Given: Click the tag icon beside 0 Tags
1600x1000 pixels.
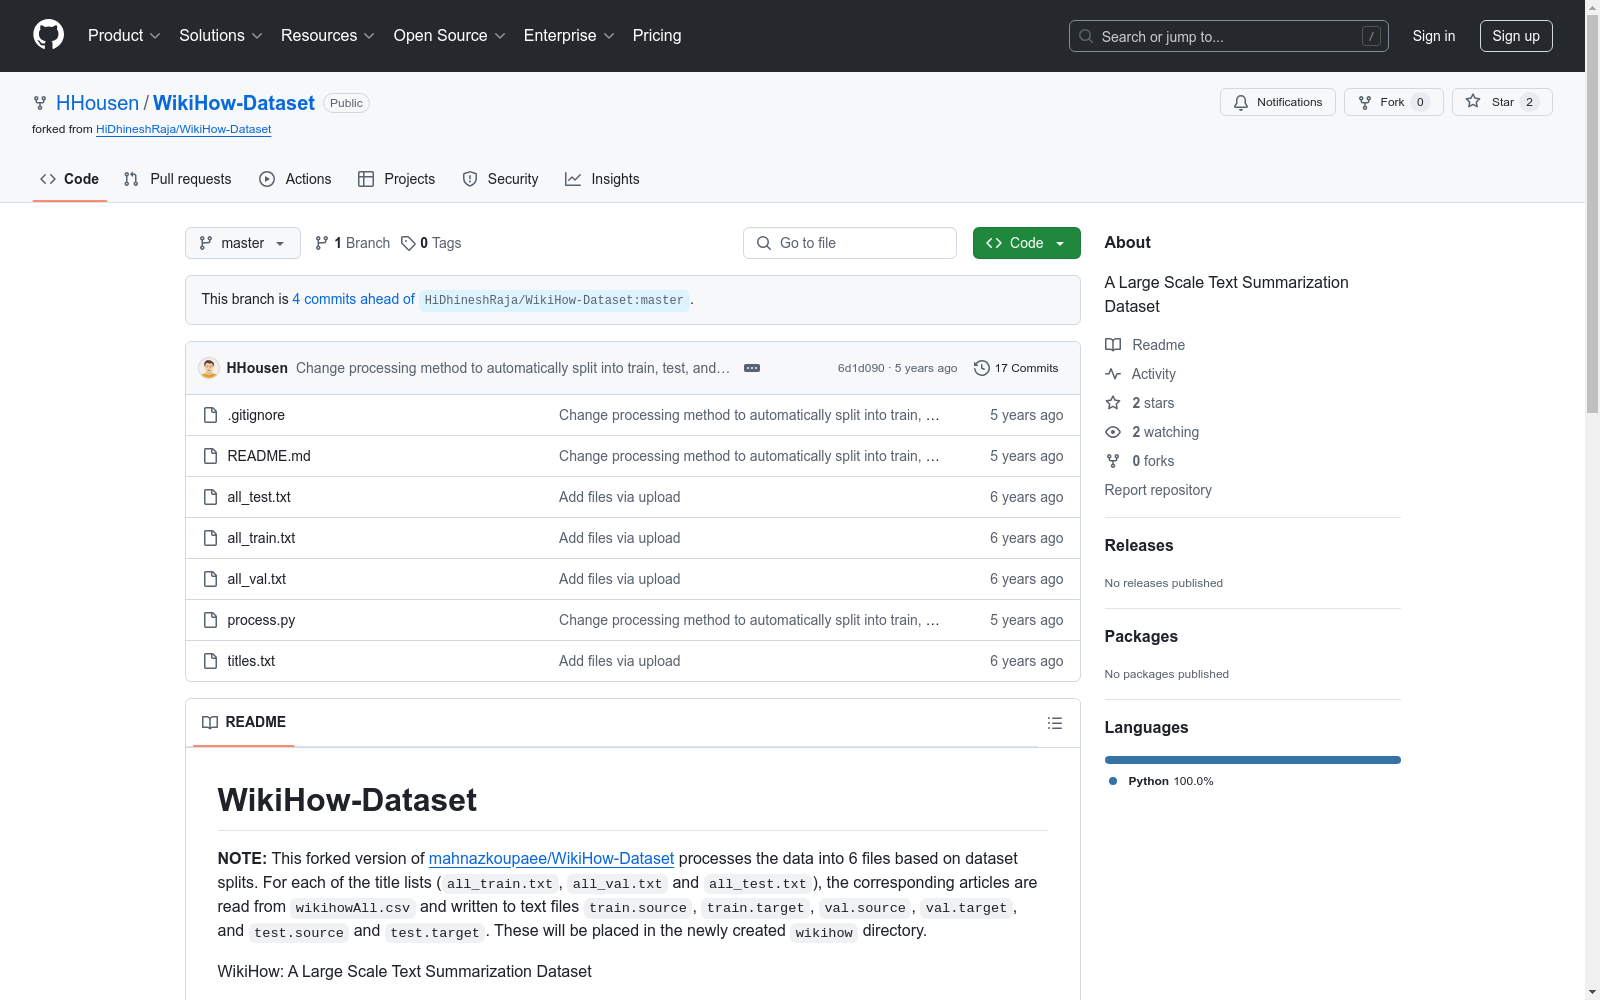Looking at the screenshot, I should [408, 243].
